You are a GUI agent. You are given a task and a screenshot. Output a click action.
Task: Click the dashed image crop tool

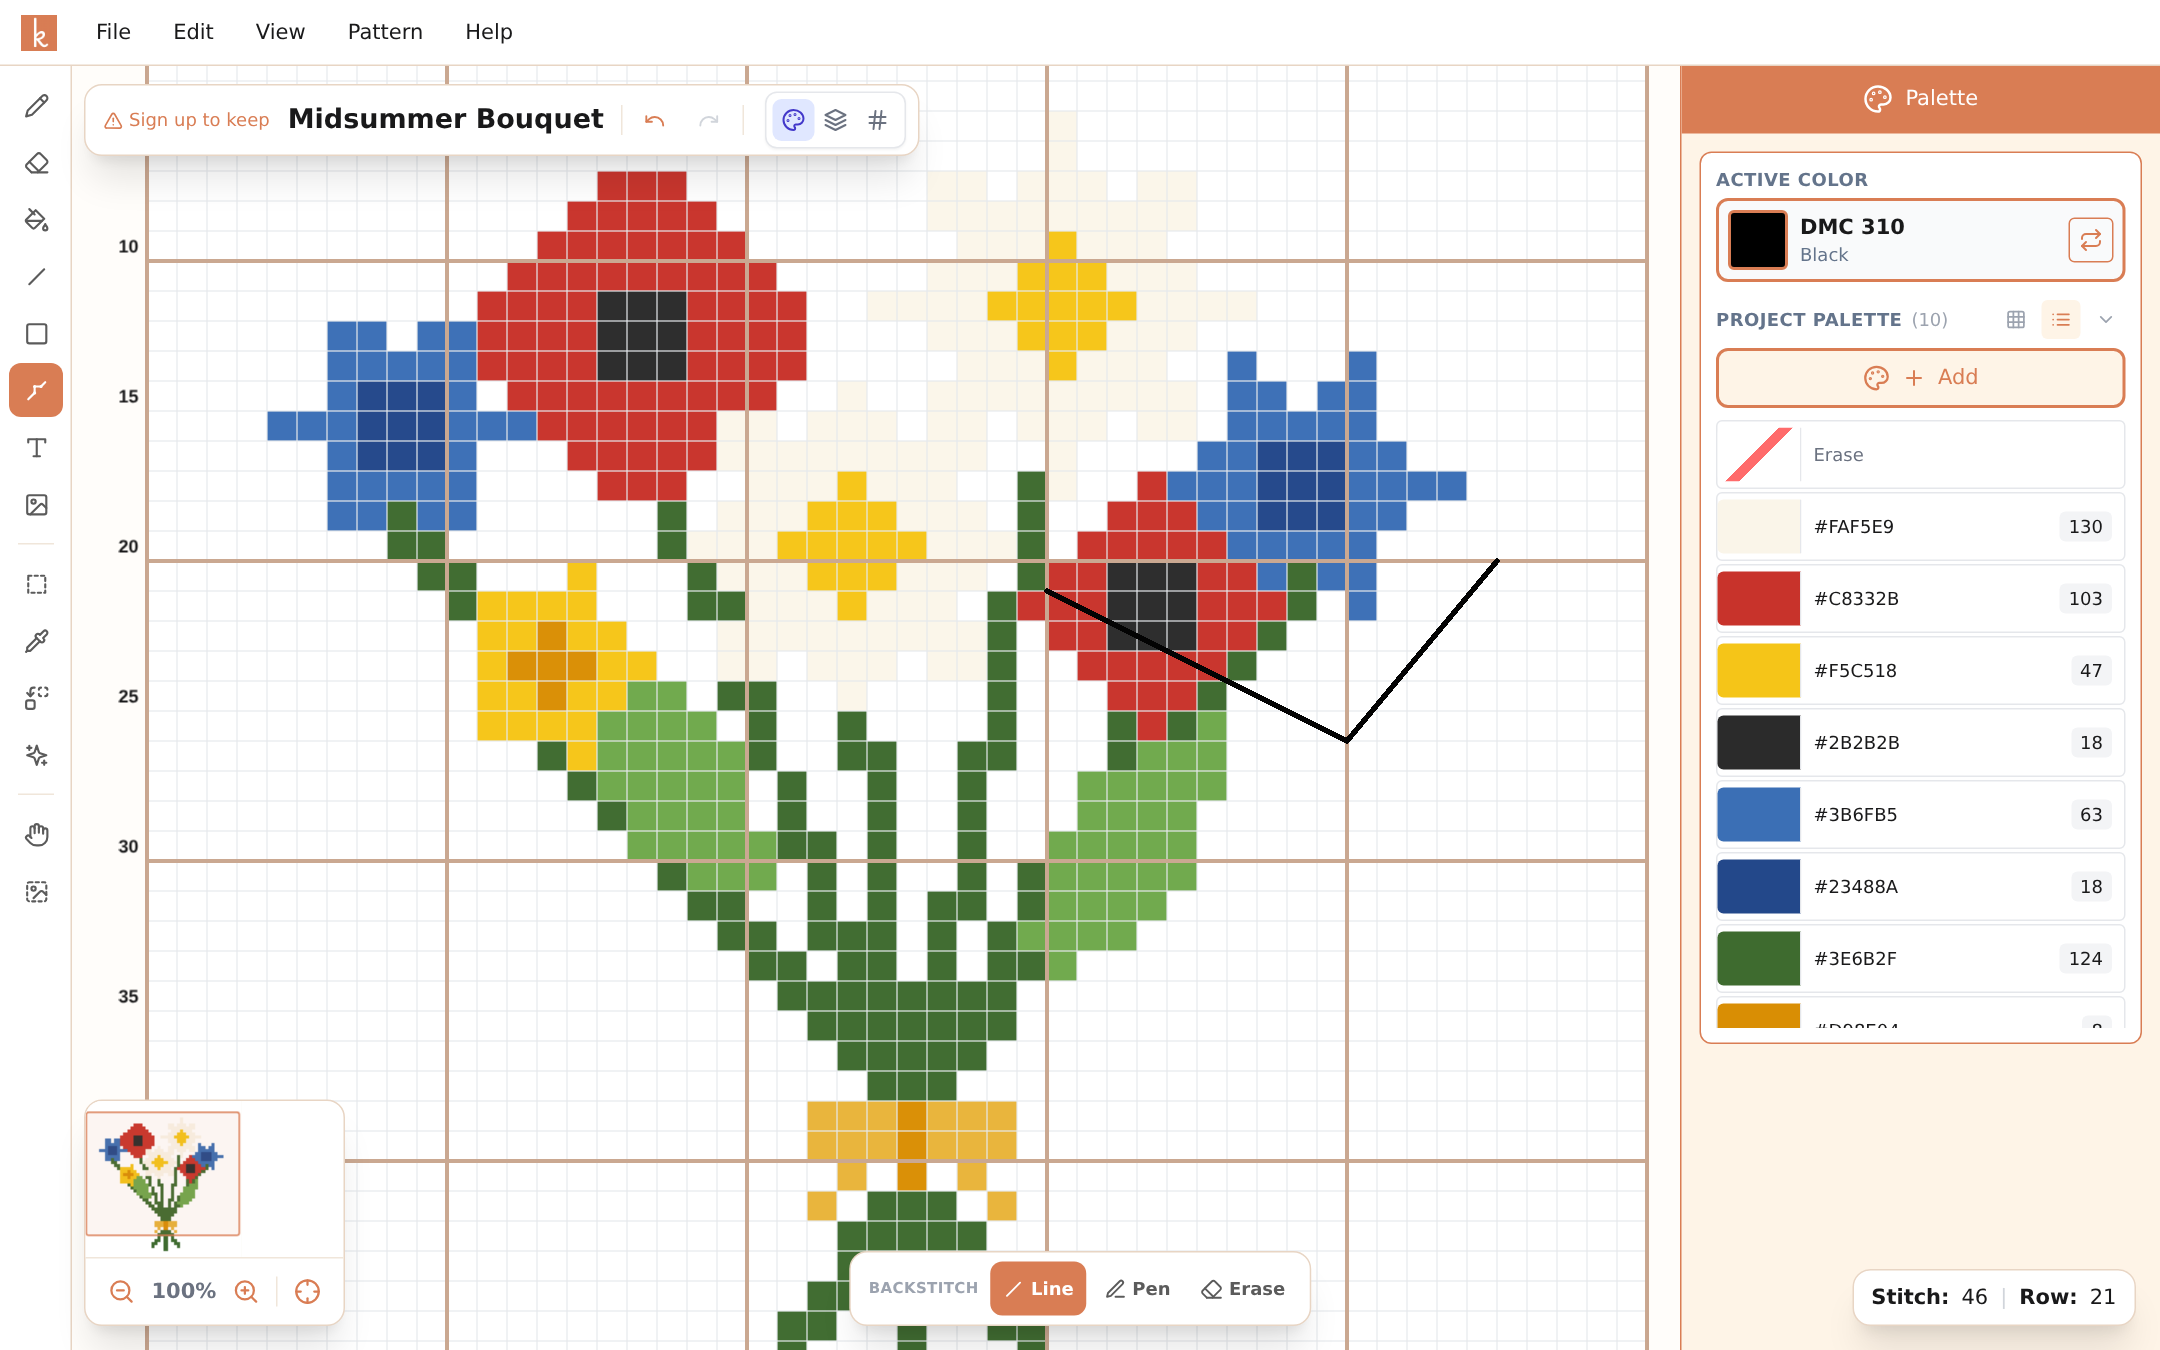pyautogui.click(x=37, y=891)
